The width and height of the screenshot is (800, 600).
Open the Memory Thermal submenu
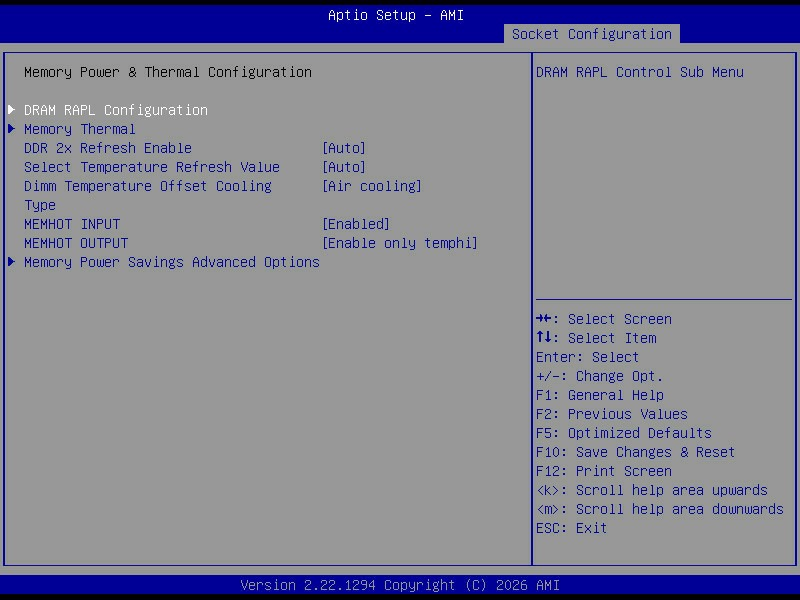pyautogui.click(x=80, y=129)
